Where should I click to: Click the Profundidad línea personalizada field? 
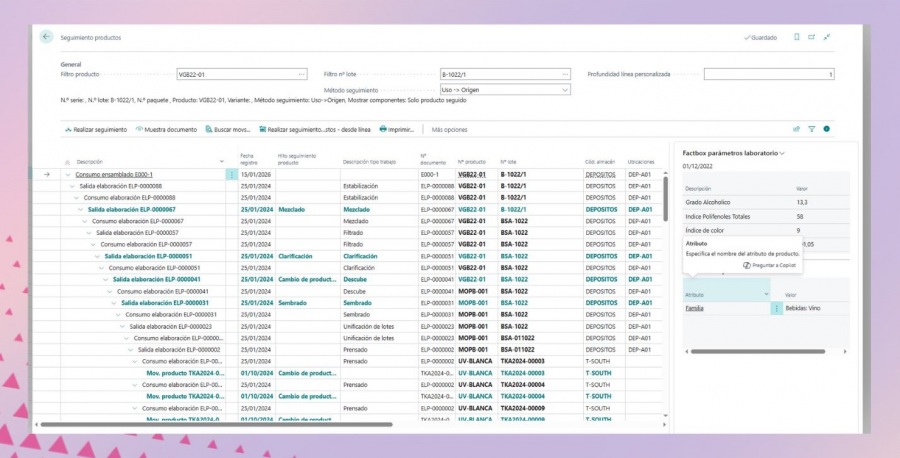click(x=768, y=74)
